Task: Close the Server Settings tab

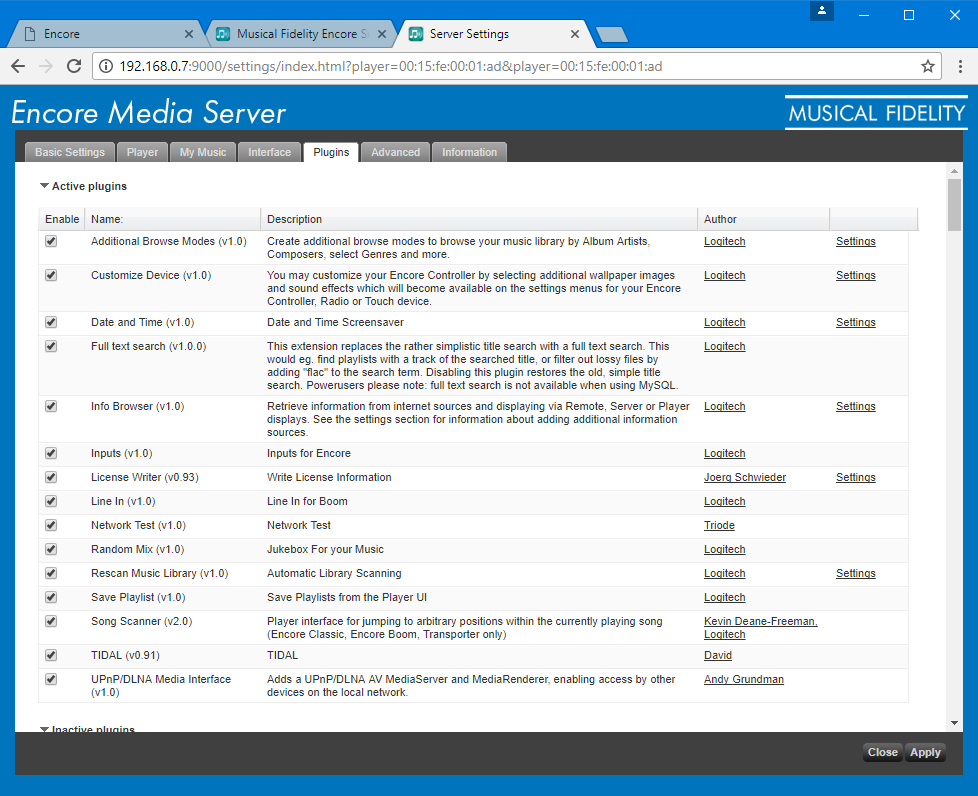Action: [574, 34]
